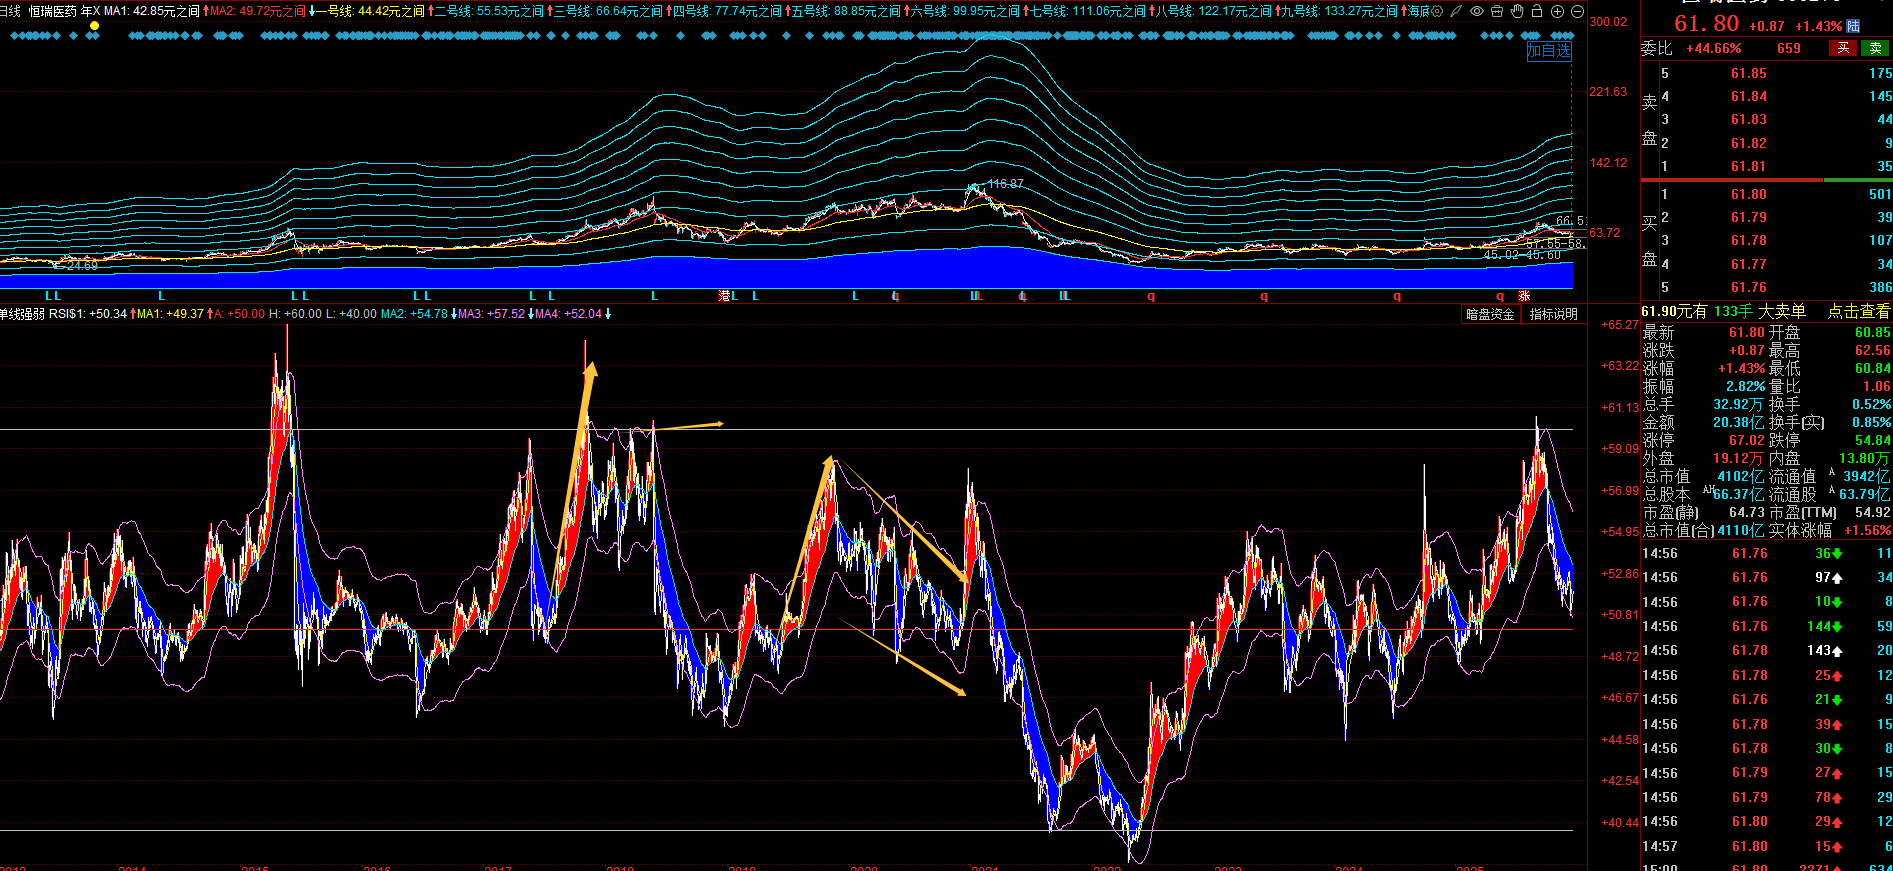Click the +65.27 indicator axis label

1620,325
